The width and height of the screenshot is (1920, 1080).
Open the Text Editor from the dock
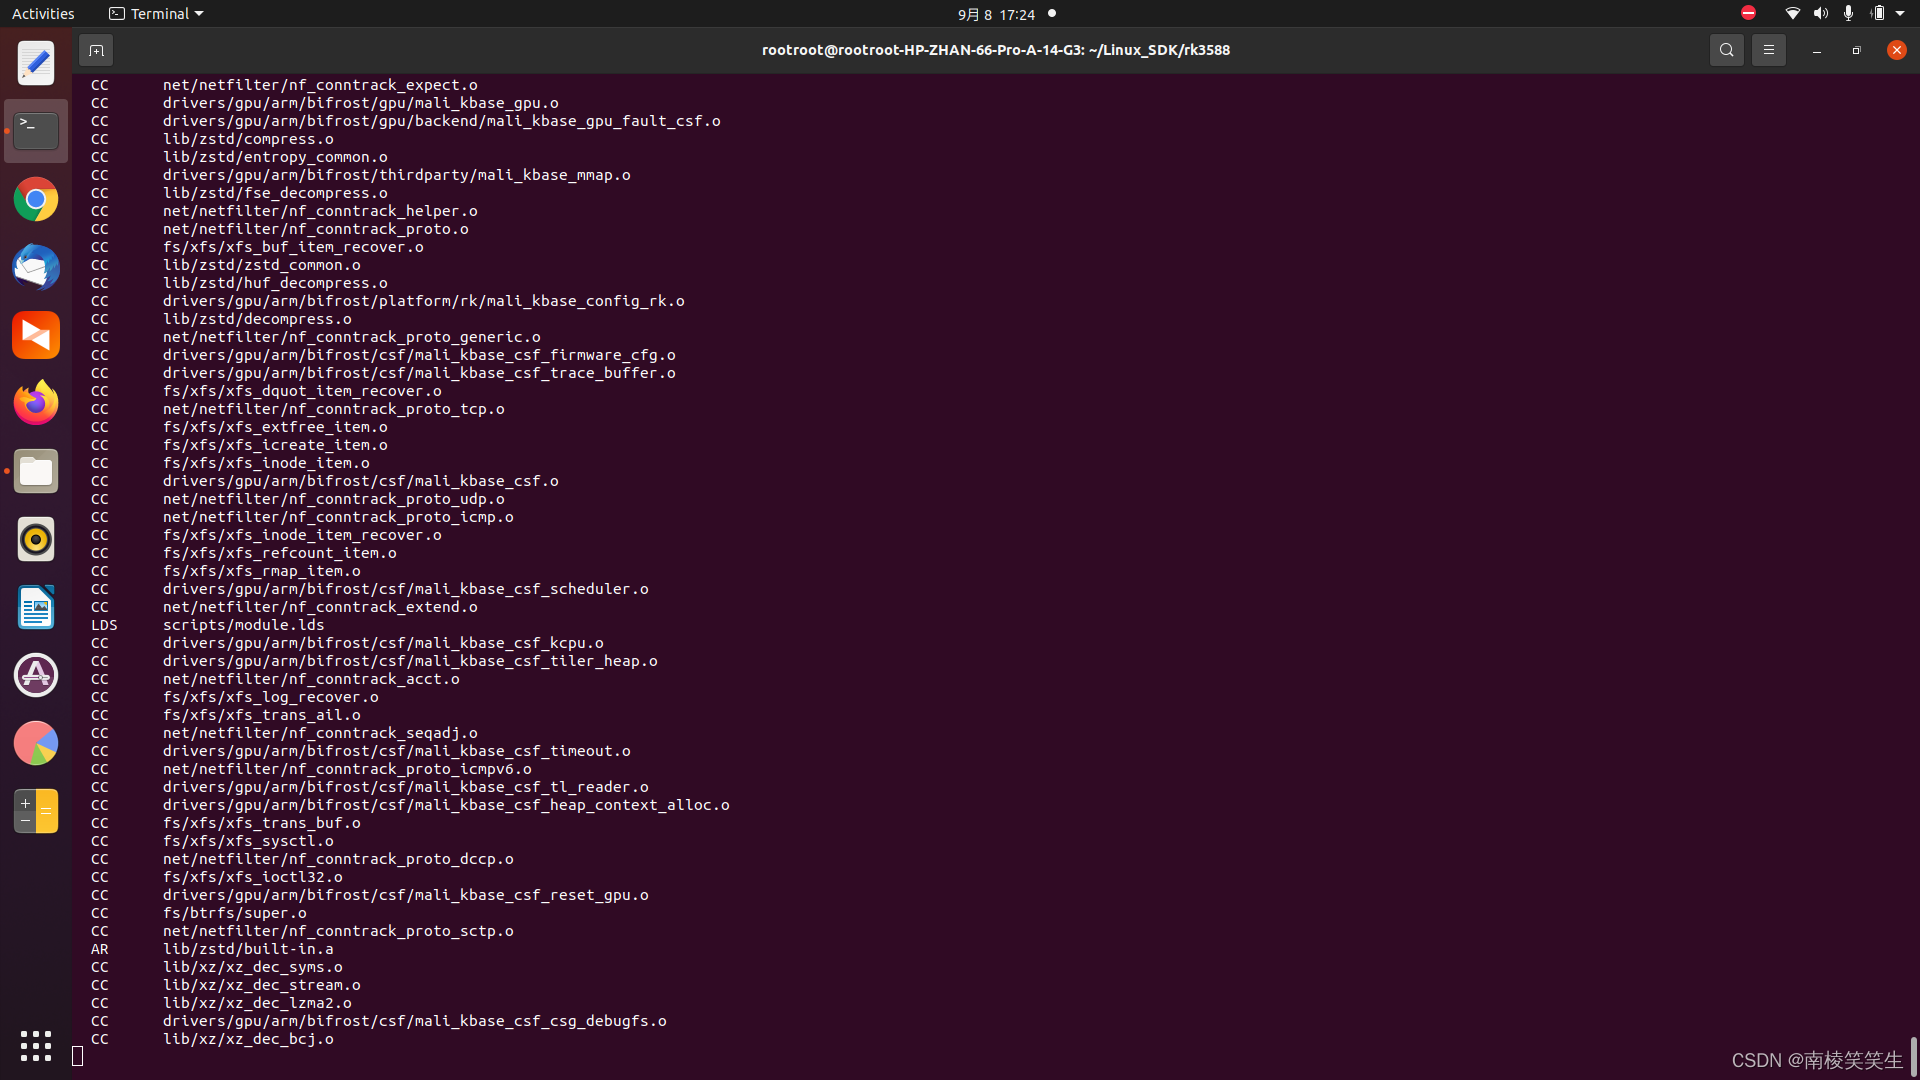(x=35, y=62)
